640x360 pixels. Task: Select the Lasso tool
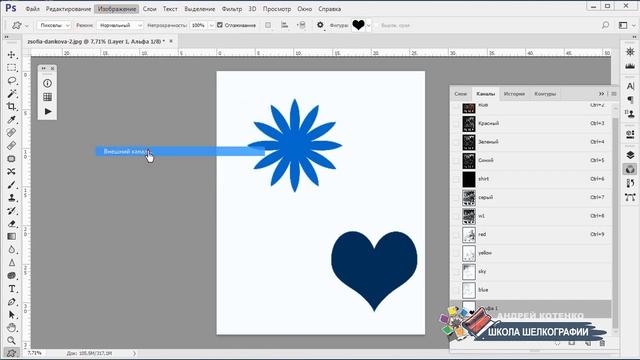[x=11, y=80]
